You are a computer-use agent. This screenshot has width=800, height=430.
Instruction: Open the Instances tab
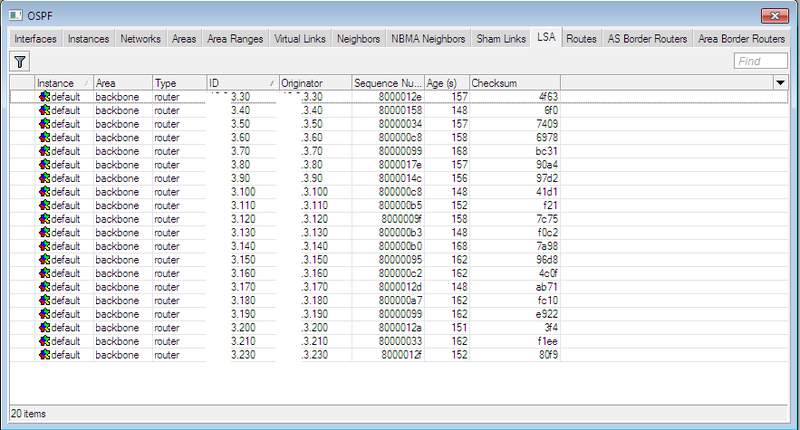(88, 39)
